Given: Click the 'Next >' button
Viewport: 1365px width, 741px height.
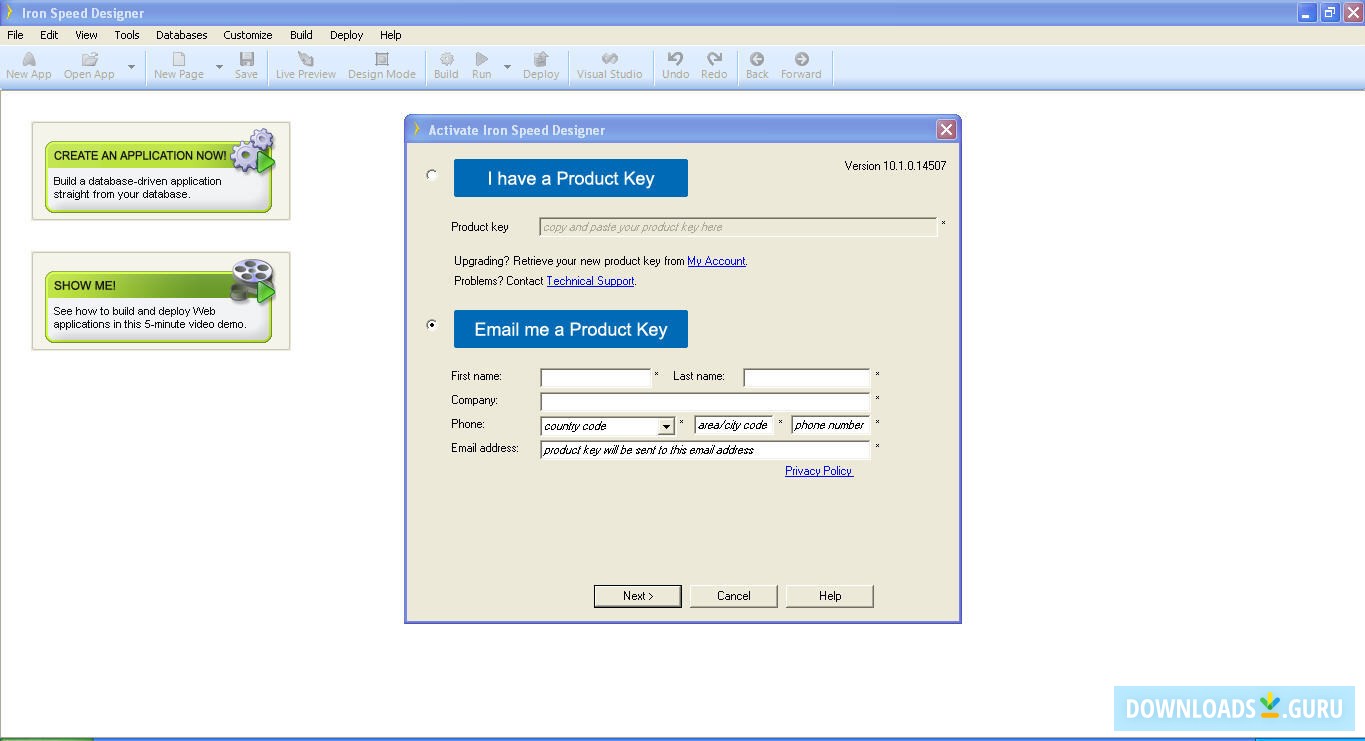Looking at the screenshot, I should [x=637, y=595].
